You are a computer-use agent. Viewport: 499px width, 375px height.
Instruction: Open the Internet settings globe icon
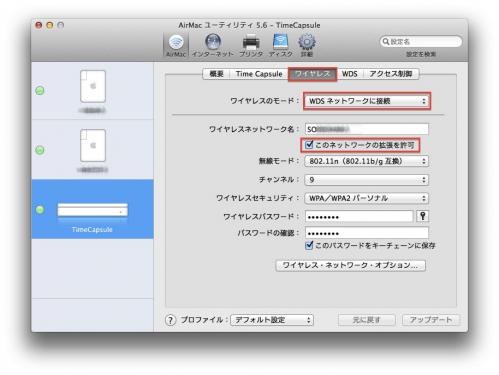(213, 45)
